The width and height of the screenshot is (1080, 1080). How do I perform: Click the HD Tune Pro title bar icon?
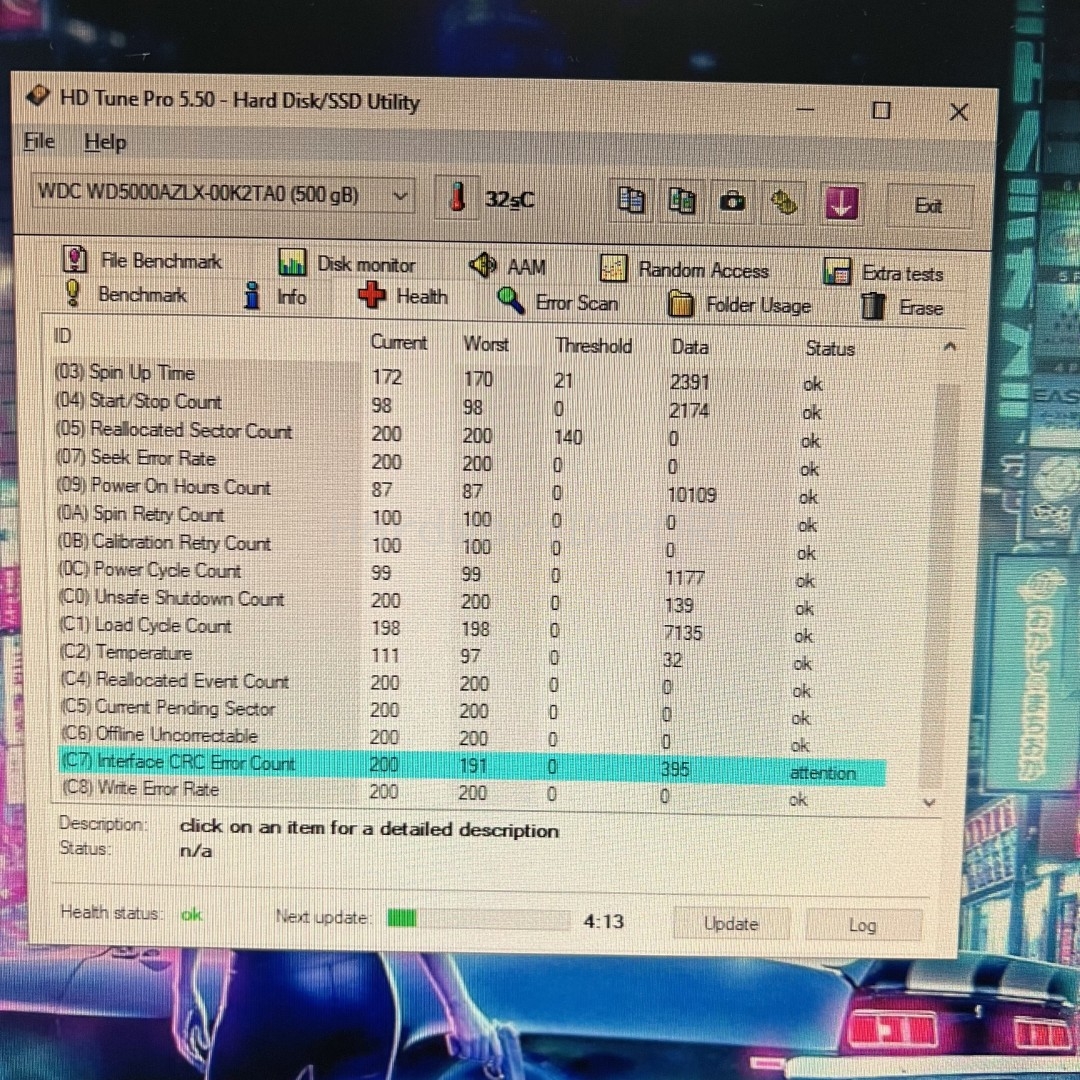(x=38, y=96)
